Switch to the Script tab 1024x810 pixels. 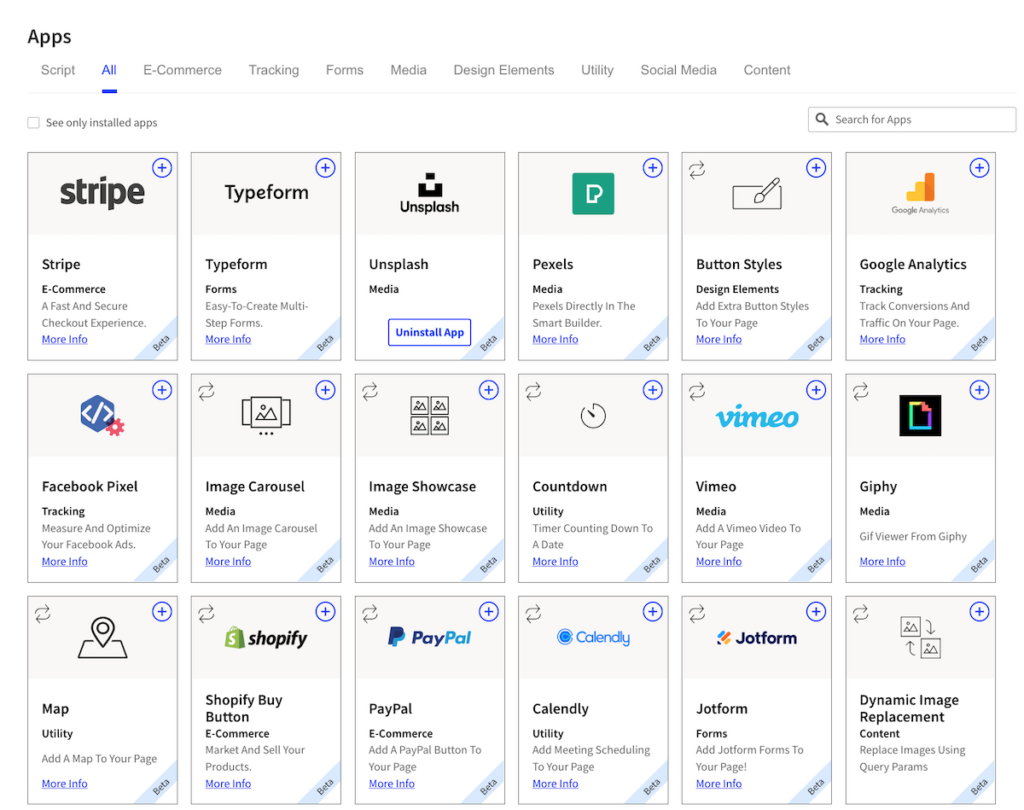click(x=58, y=70)
